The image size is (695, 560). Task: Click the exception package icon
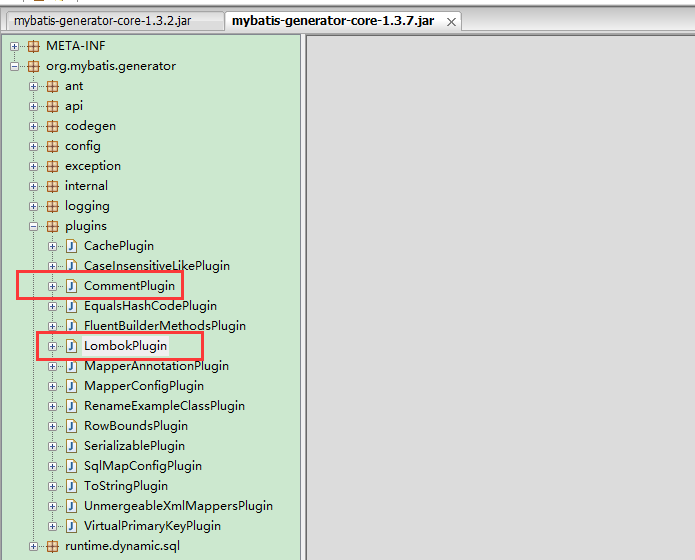(x=53, y=166)
